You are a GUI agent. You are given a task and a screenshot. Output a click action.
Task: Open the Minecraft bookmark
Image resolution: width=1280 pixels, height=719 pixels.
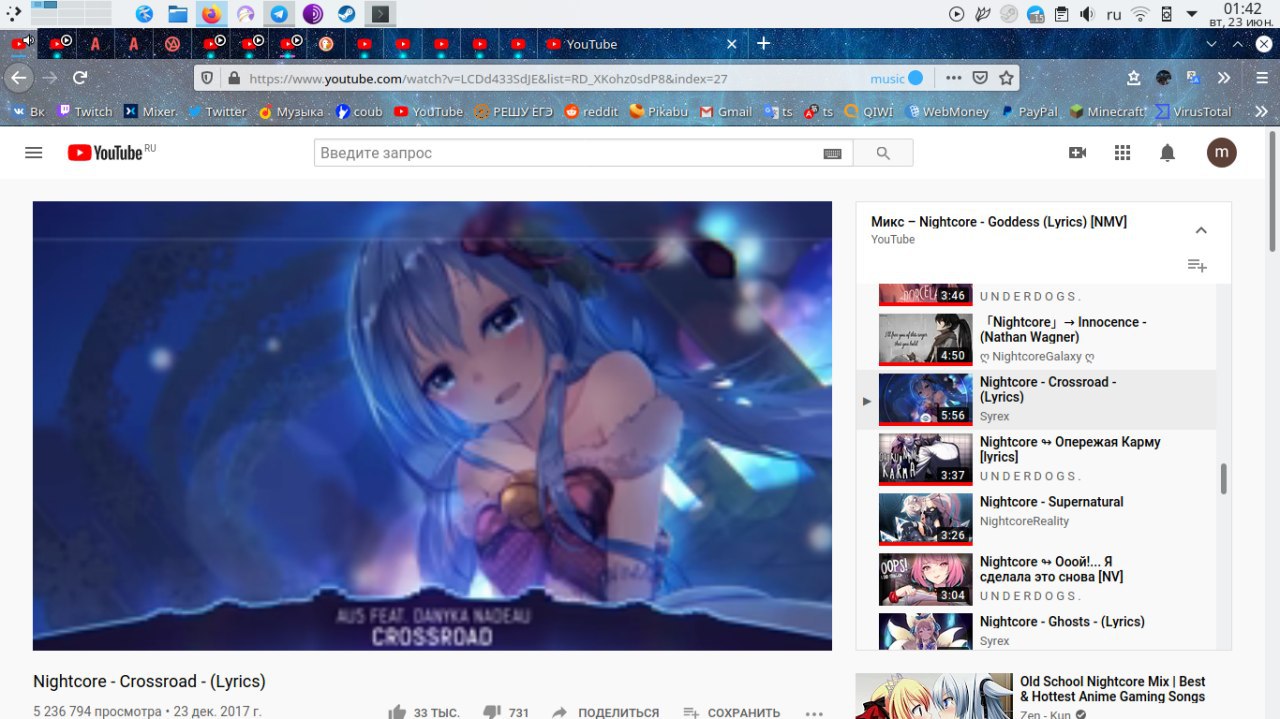pos(1107,111)
